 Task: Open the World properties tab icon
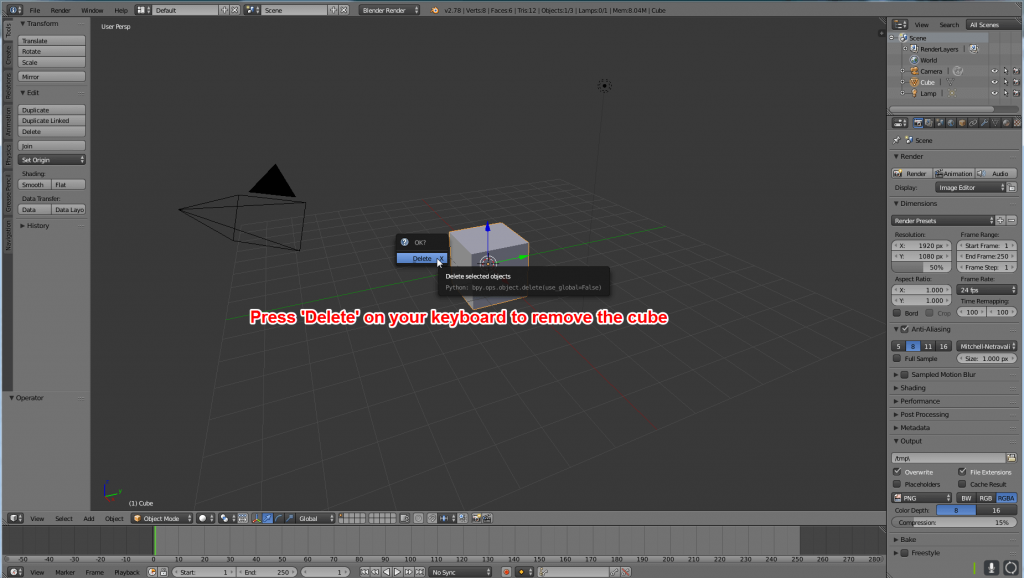(951, 123)
